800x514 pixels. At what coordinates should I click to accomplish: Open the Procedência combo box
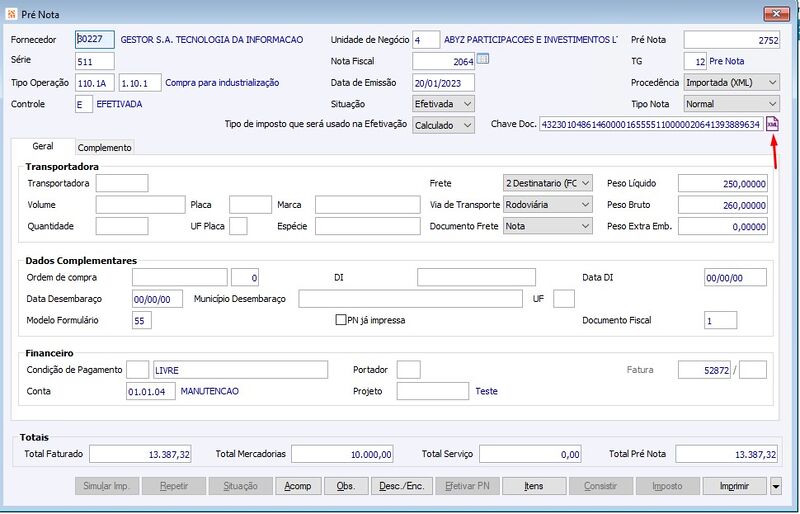click(732, 83)
